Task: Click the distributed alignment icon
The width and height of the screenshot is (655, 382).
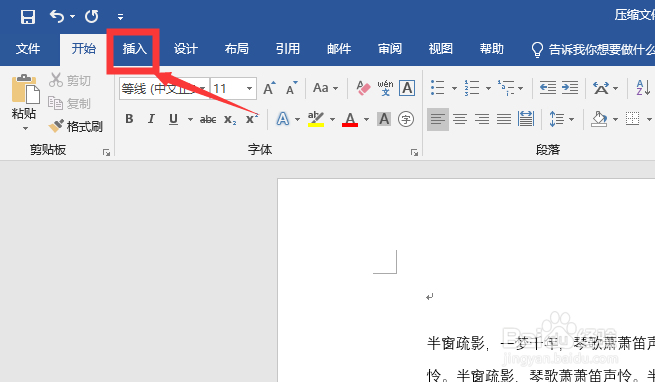Action: tap(526, 119)
